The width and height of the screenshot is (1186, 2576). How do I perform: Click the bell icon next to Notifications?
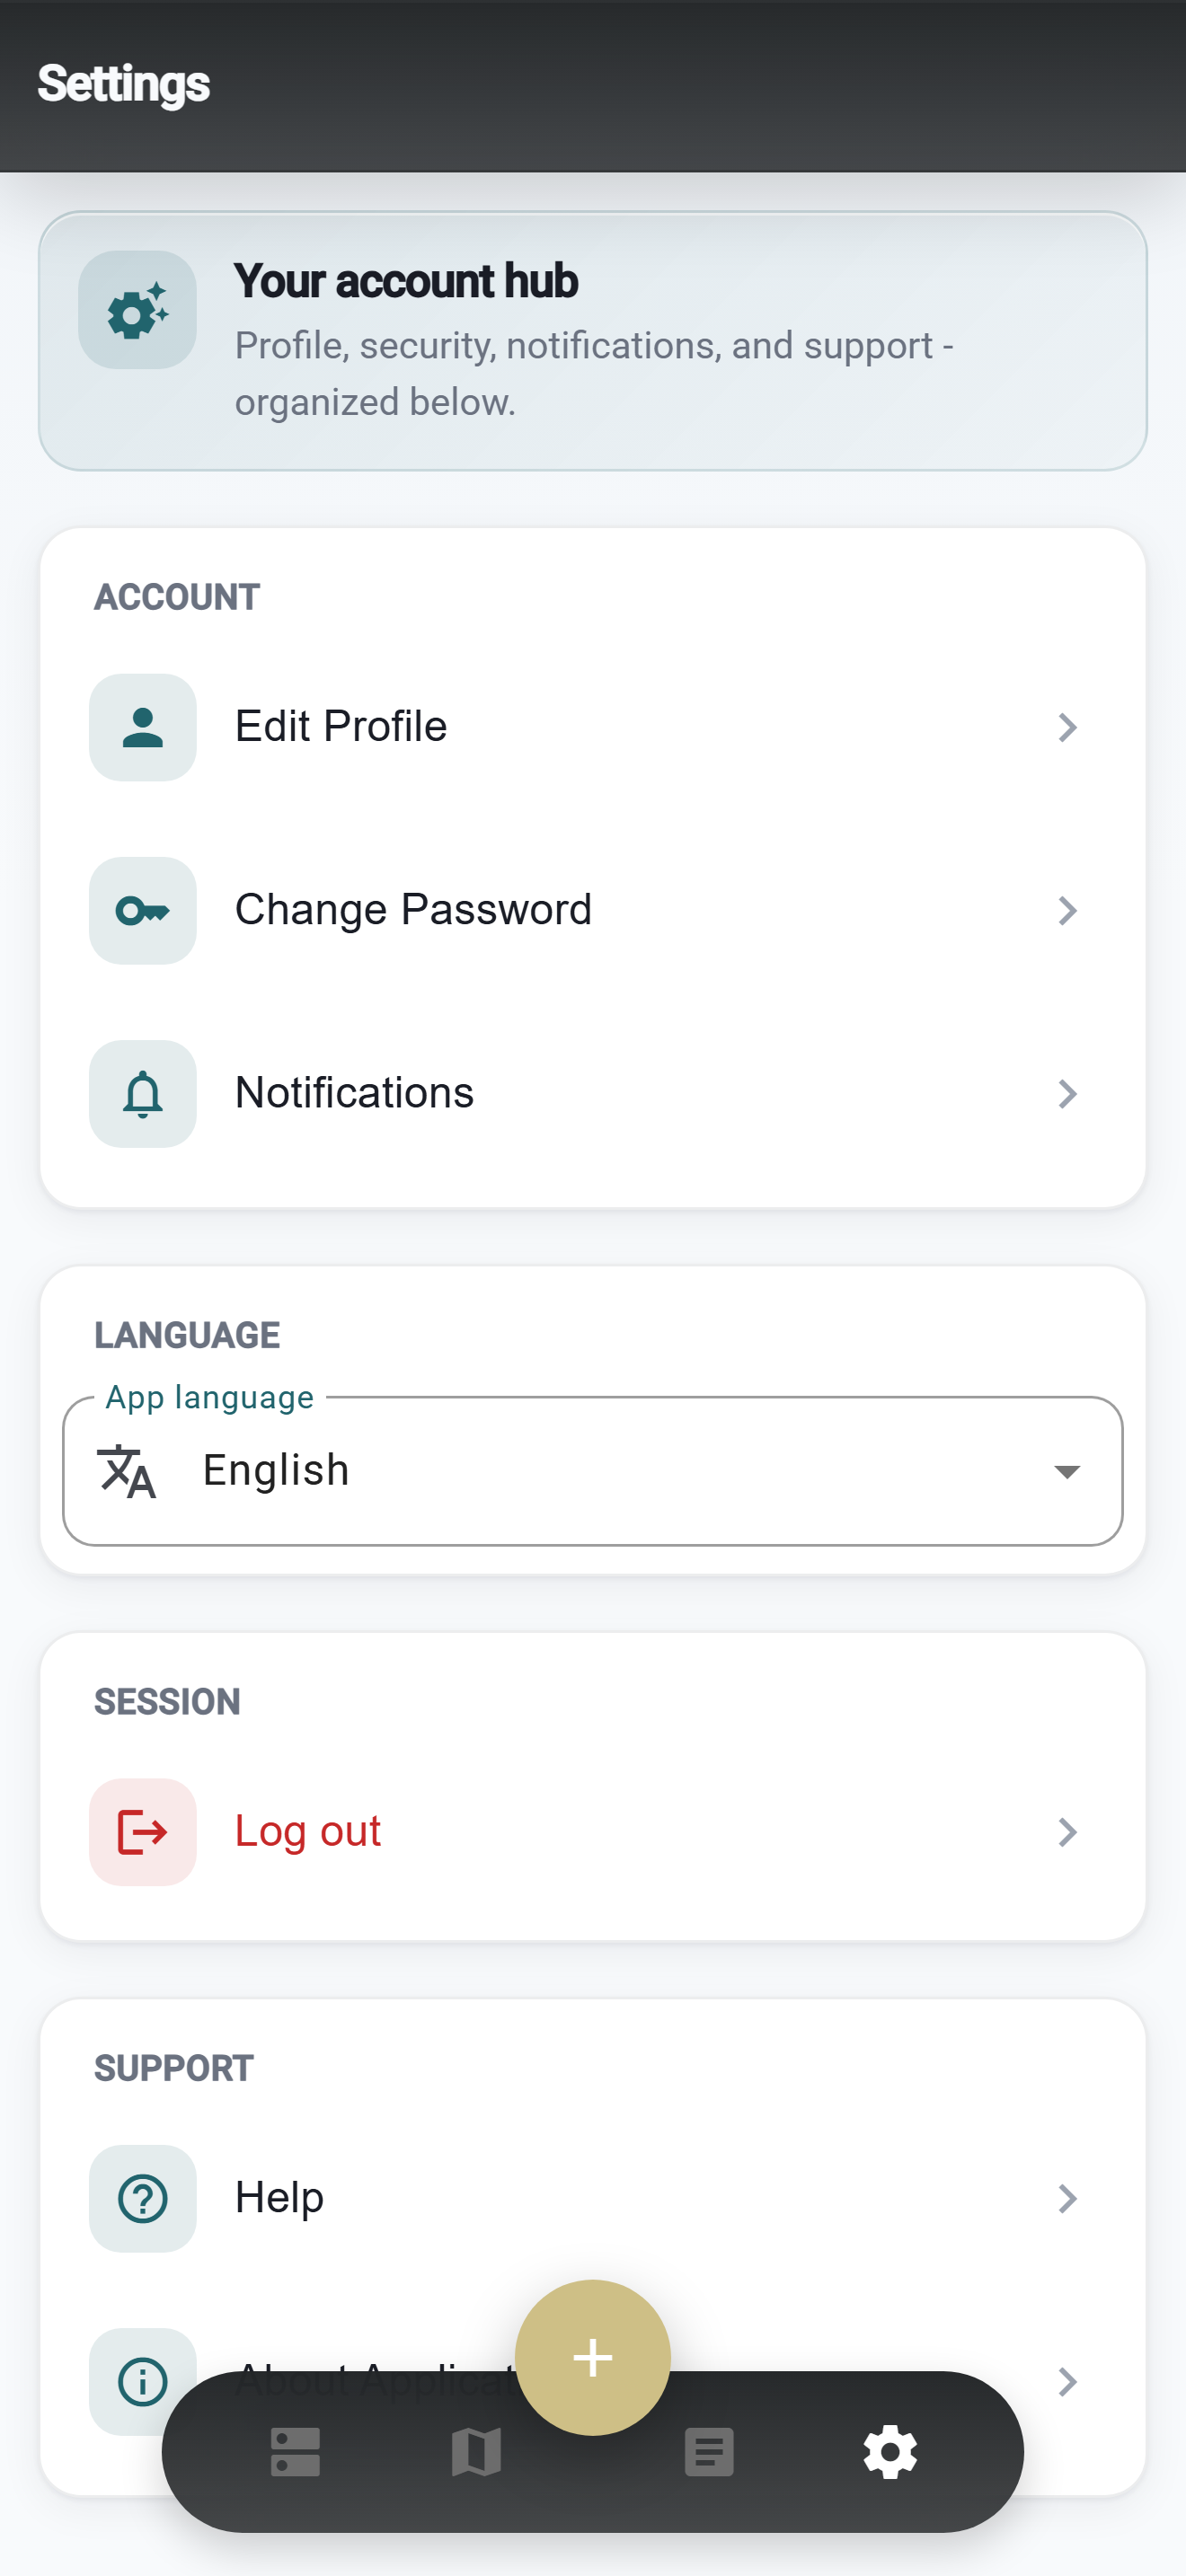(143, 1093)
